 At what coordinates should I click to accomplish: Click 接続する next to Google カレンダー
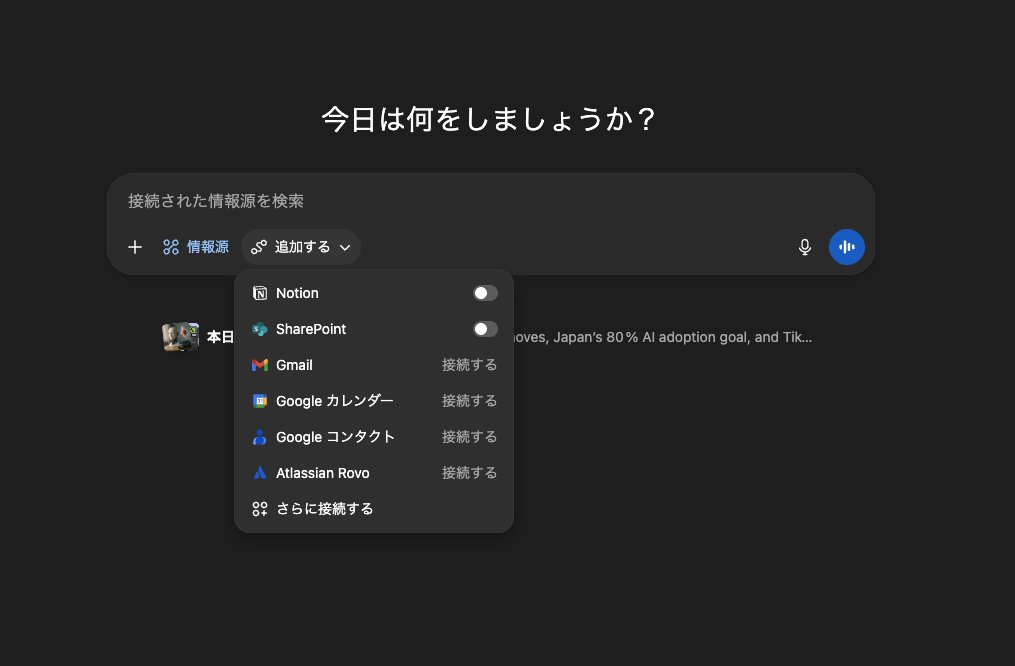click(469, 401)
